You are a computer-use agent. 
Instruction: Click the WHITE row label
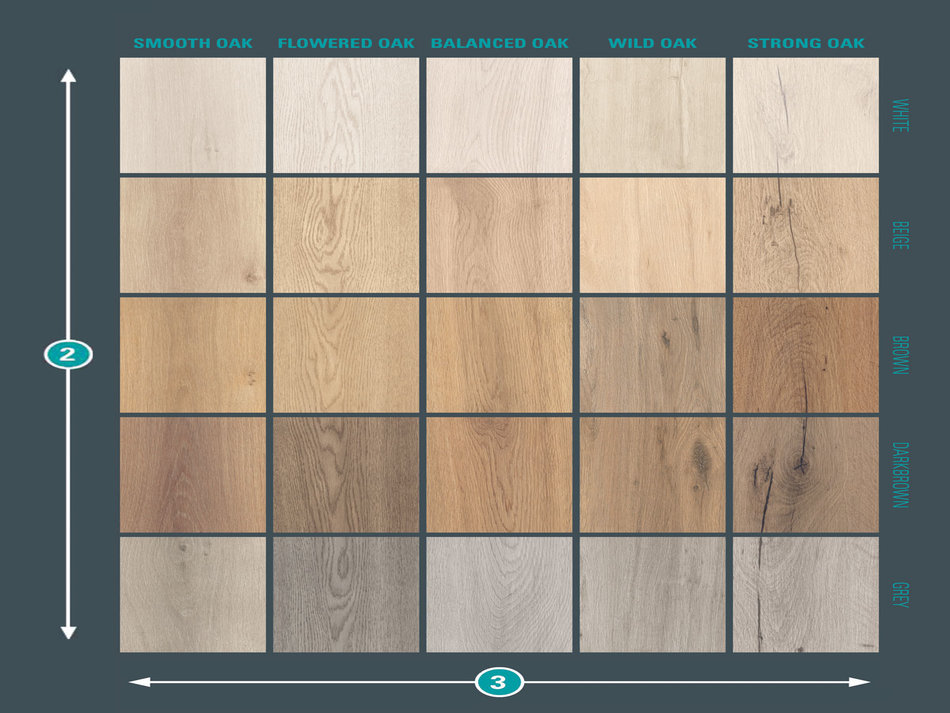point(900,115)
